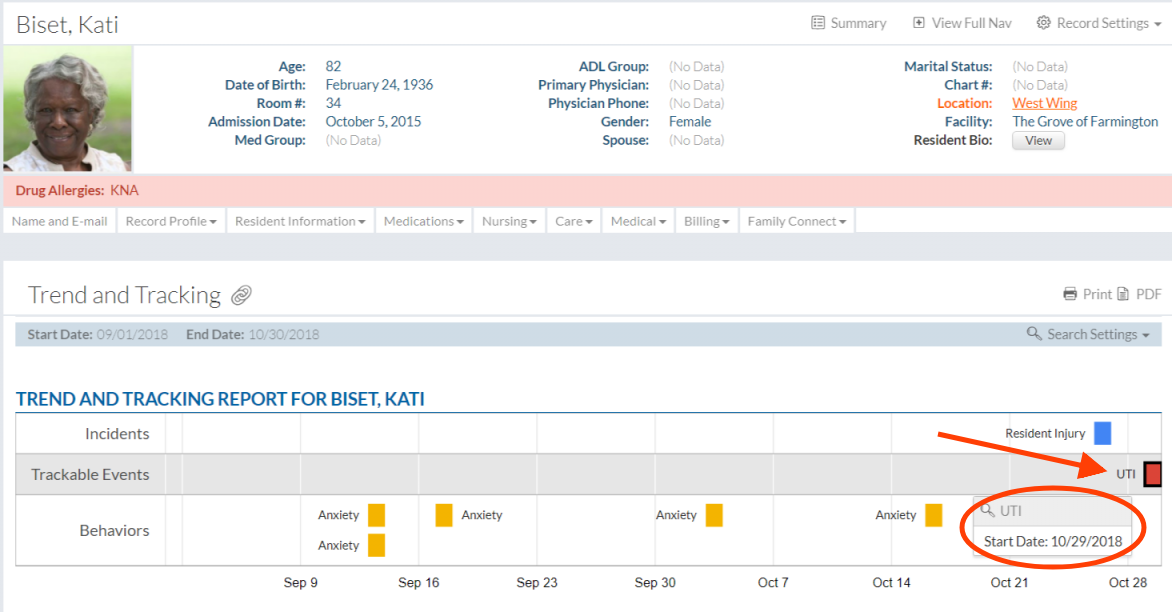The width and height of the screenshot is (1172, 612).
Task: Click the End Date field value
Action: pyautogui.click(x=282, y=334)
